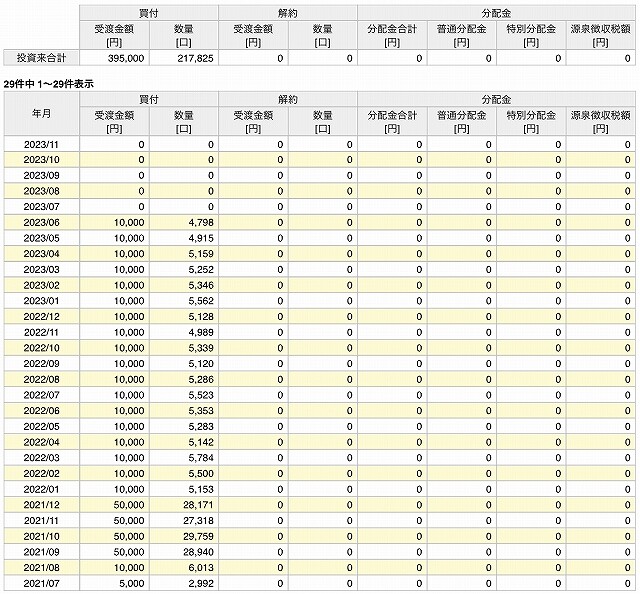Viewport: 640px width, 594px height.
Task: Click quantity 5,128 for 2022/12
Action: [x=201, y=317]
